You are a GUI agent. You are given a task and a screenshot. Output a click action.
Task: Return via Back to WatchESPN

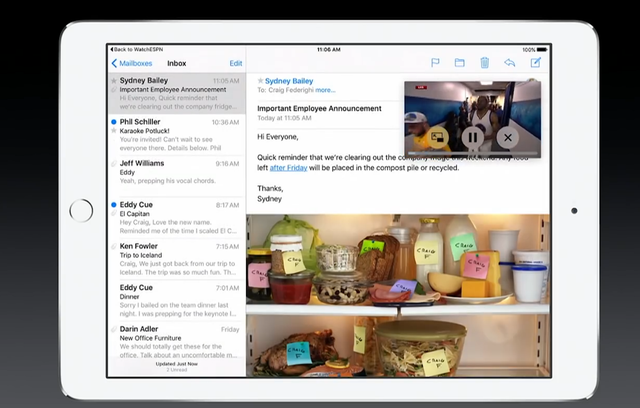click(x=137, y=49)
